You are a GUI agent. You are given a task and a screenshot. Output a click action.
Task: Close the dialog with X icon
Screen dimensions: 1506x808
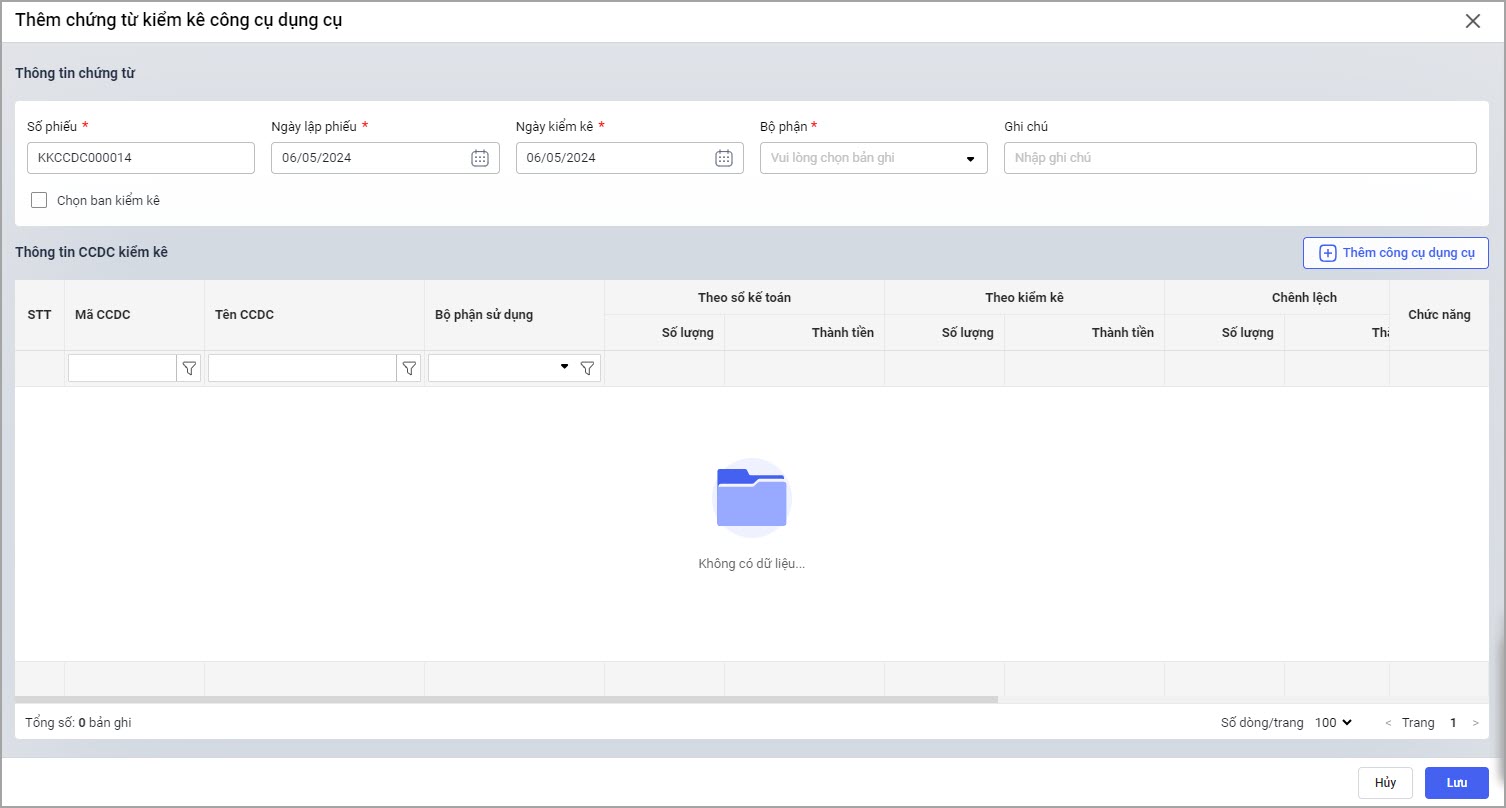tap(1472, 21)
